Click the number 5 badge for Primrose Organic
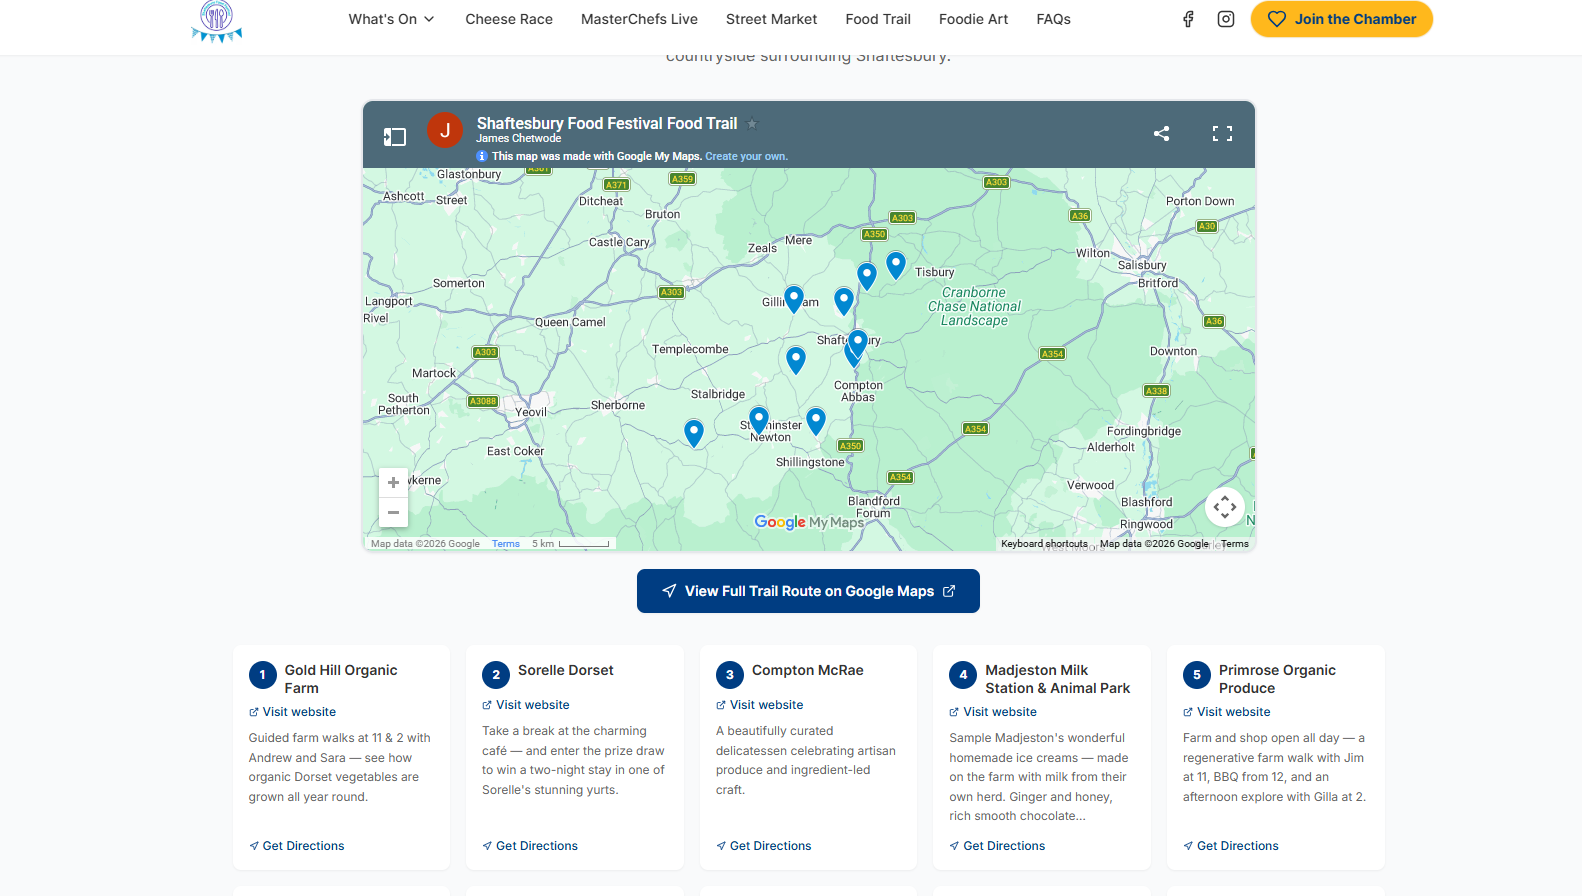This screenshot has width=1582, height=896. pyautogui.click(x=1197, y=675)
